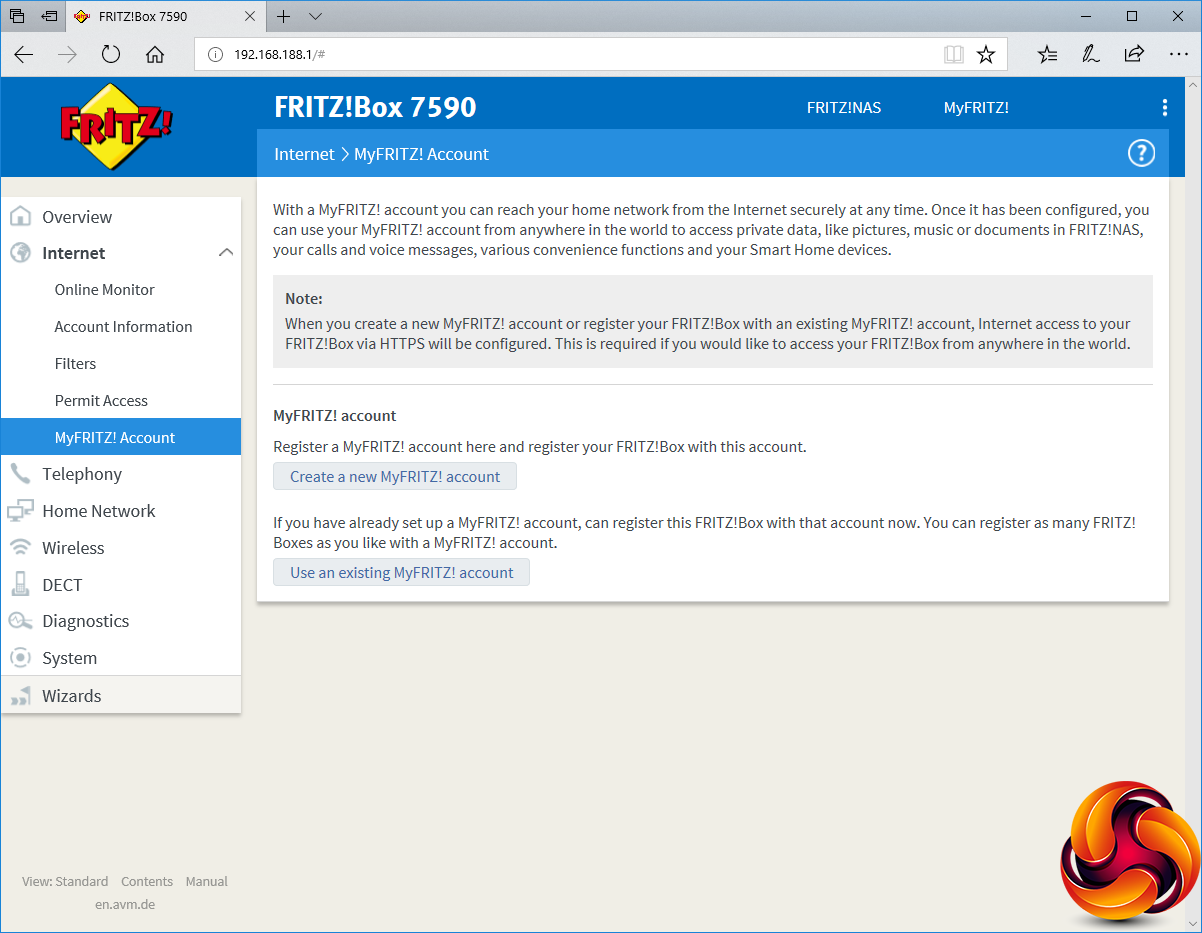Click the Wireless wifi icon
The width and height of the screenshot is (1202, 933).
pos(20,548)
